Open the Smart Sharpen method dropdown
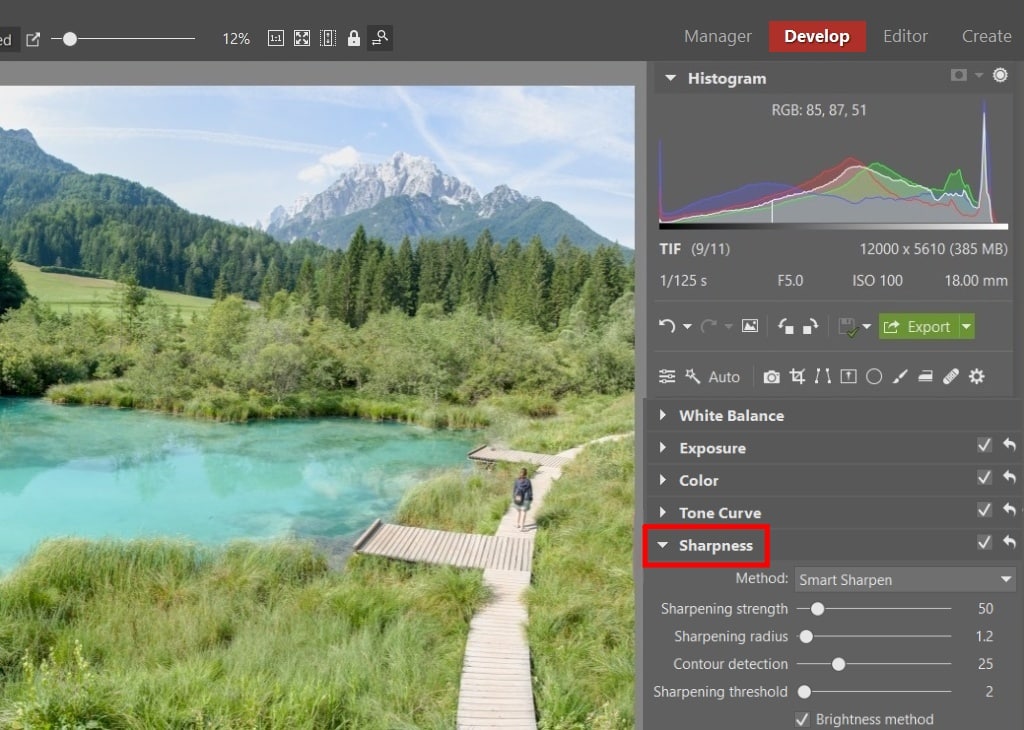 (903, 579)
